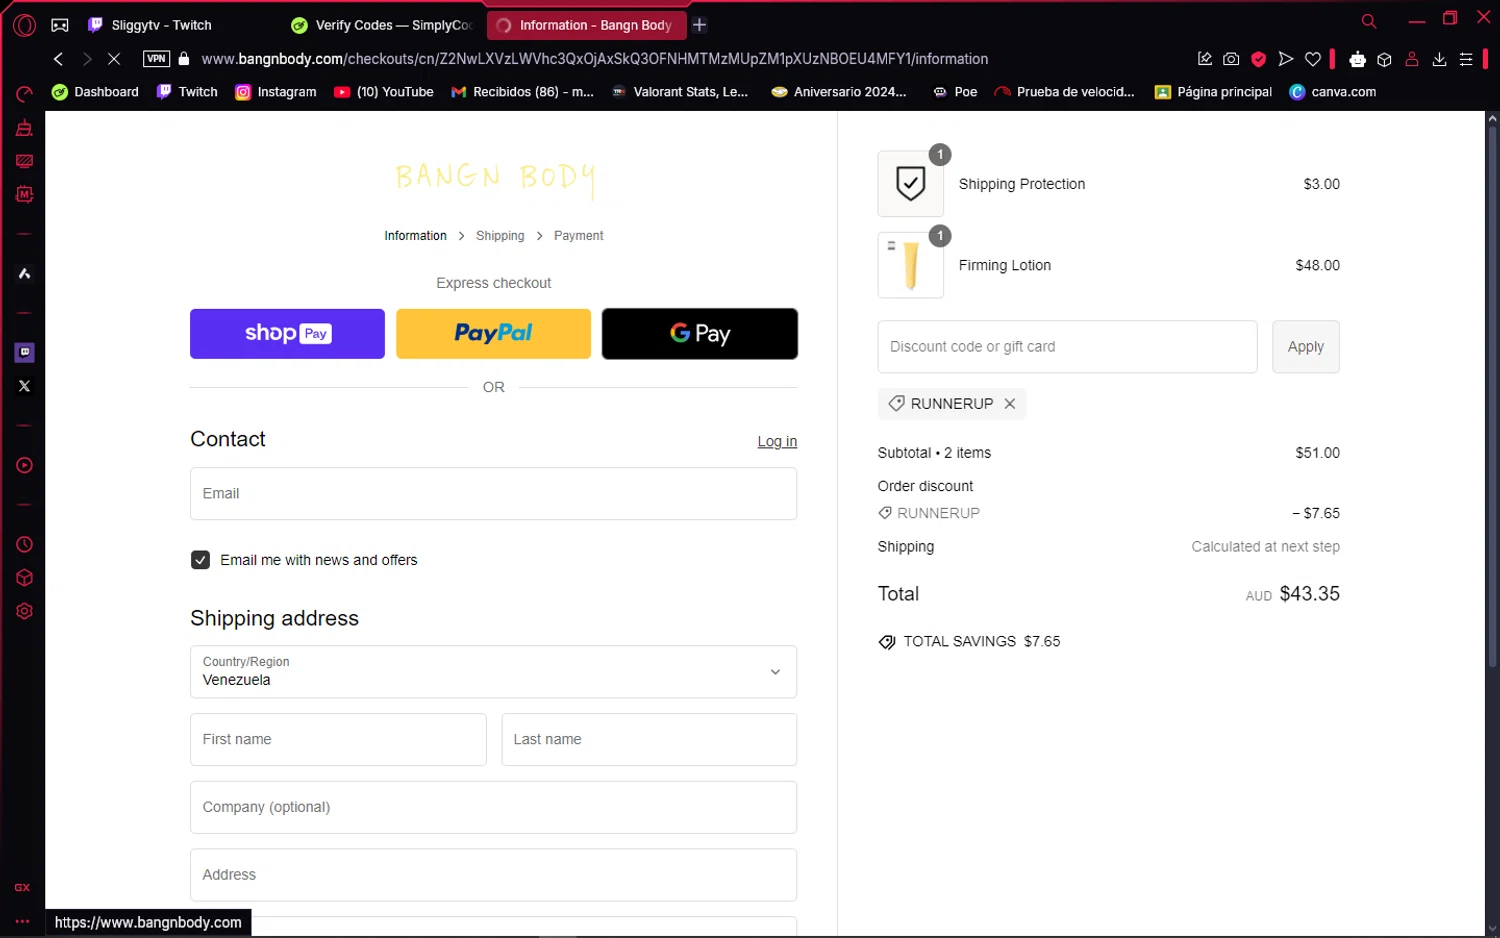1500x938 pixels.
Task: Open a new tab with the plus button
Action: [x=700, y=25]
